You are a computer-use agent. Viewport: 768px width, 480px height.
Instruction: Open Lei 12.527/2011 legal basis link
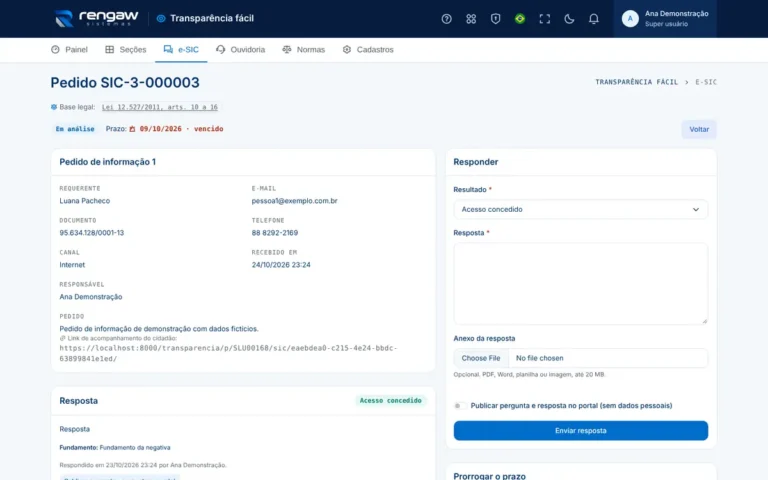click(x=160, y=107)
